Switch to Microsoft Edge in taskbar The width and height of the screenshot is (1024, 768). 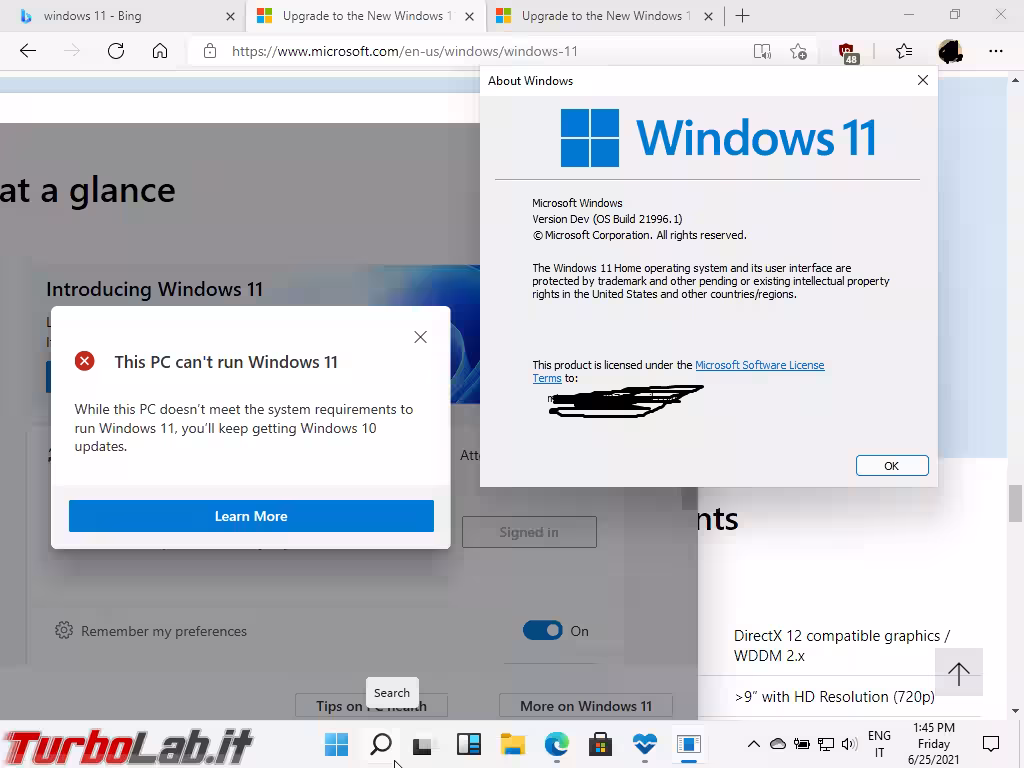pos(556,744)
